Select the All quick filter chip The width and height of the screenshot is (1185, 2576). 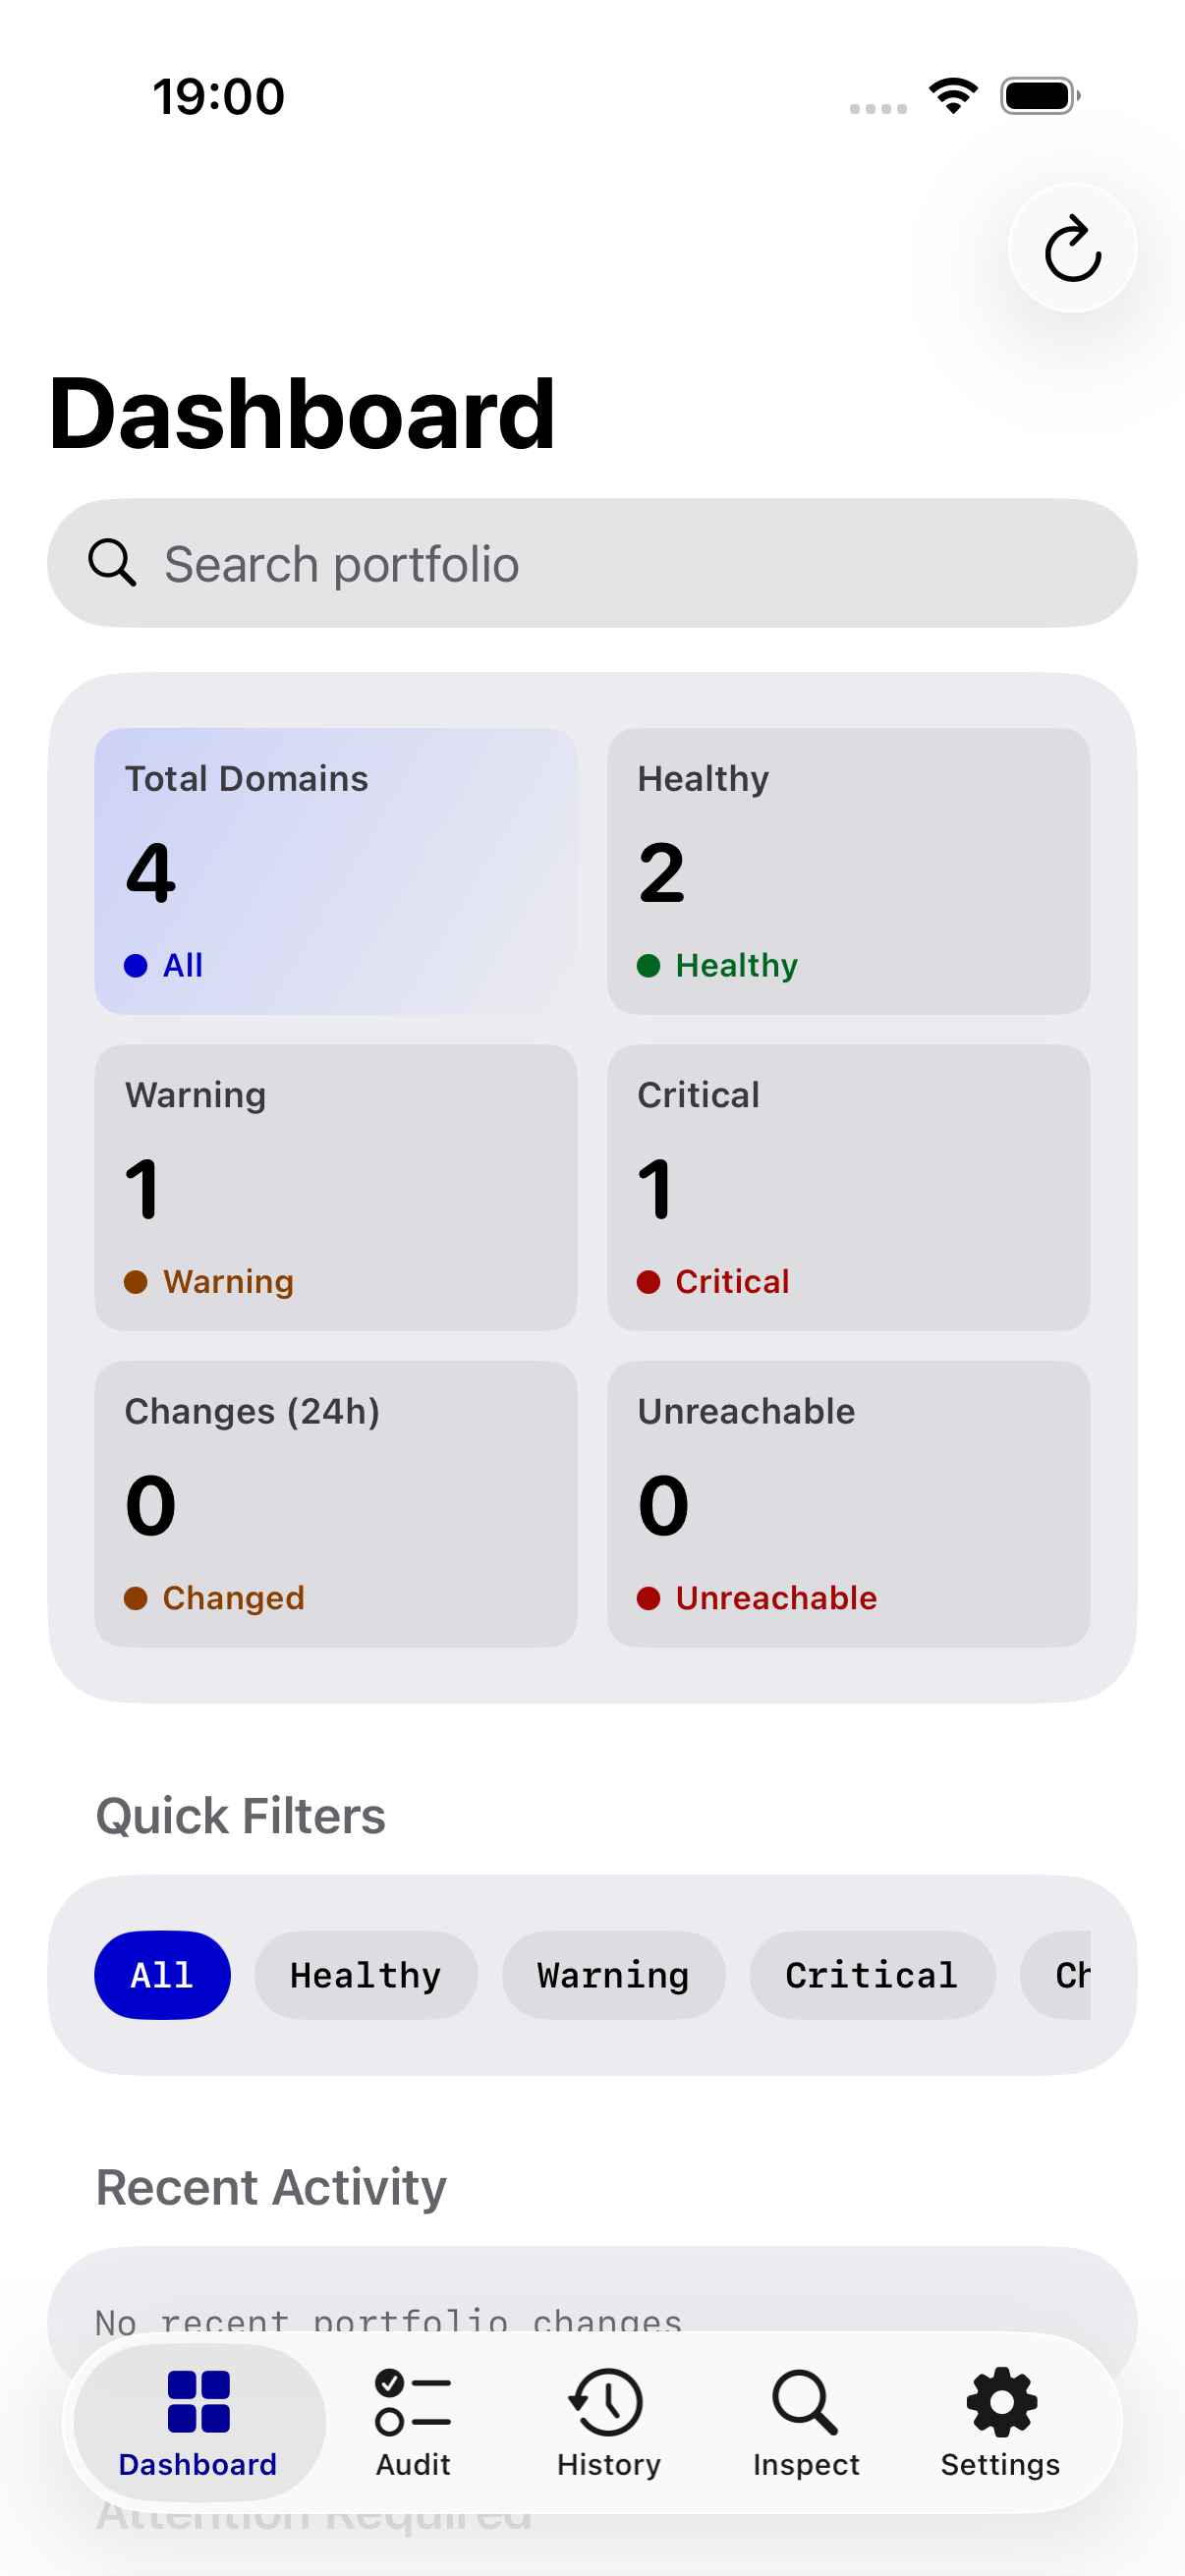163,1975
